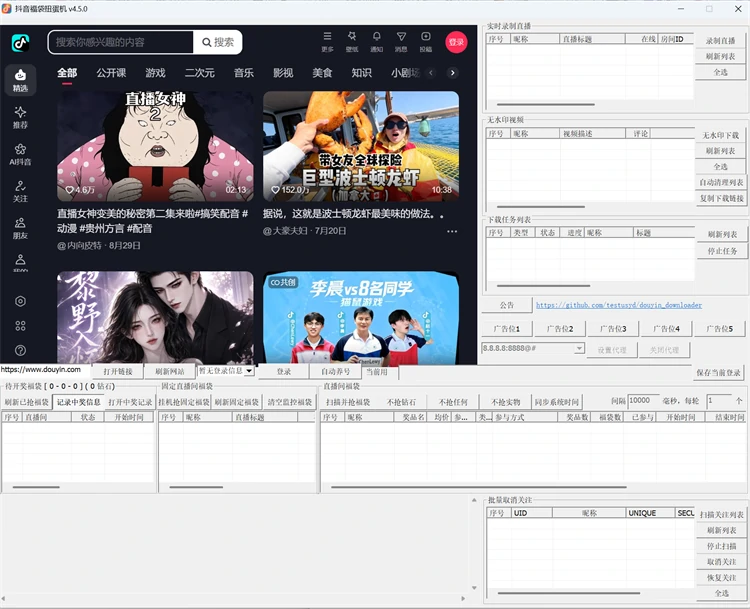The image size is (750, 609).
Task: Click the 录制直播 button
Action: pyautogui.click(x=720, y=41)
